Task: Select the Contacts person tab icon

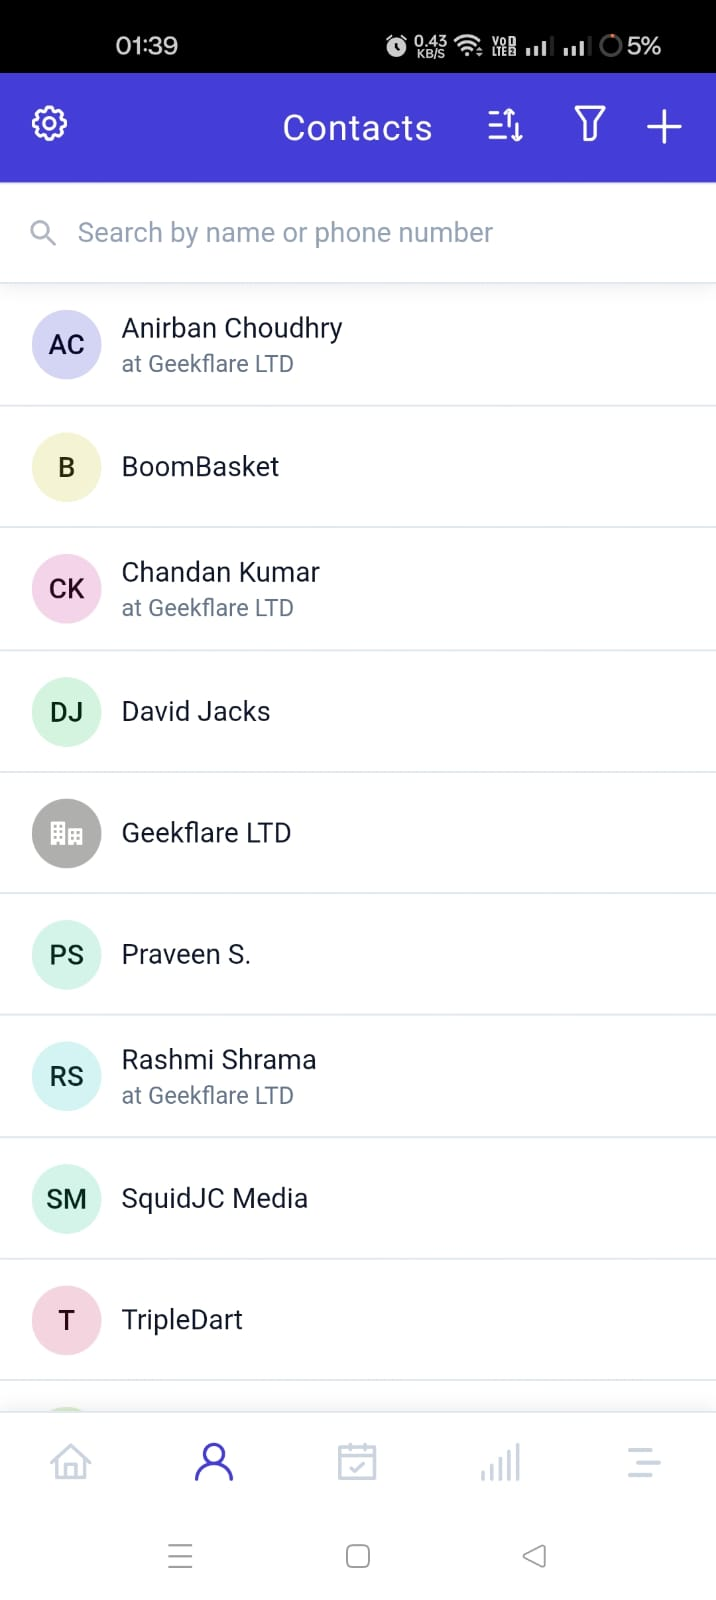Action: [x=214, y=1462]
